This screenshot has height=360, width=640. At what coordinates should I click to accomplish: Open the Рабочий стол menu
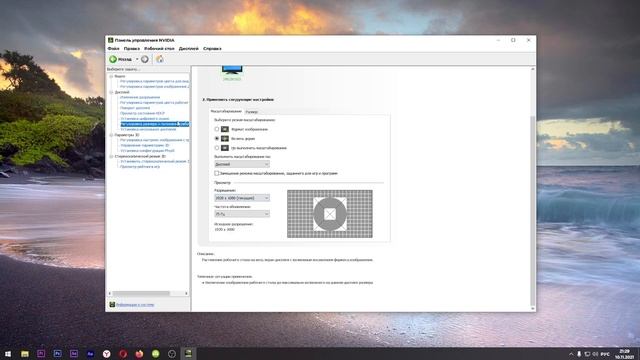(x=159, y=49)
